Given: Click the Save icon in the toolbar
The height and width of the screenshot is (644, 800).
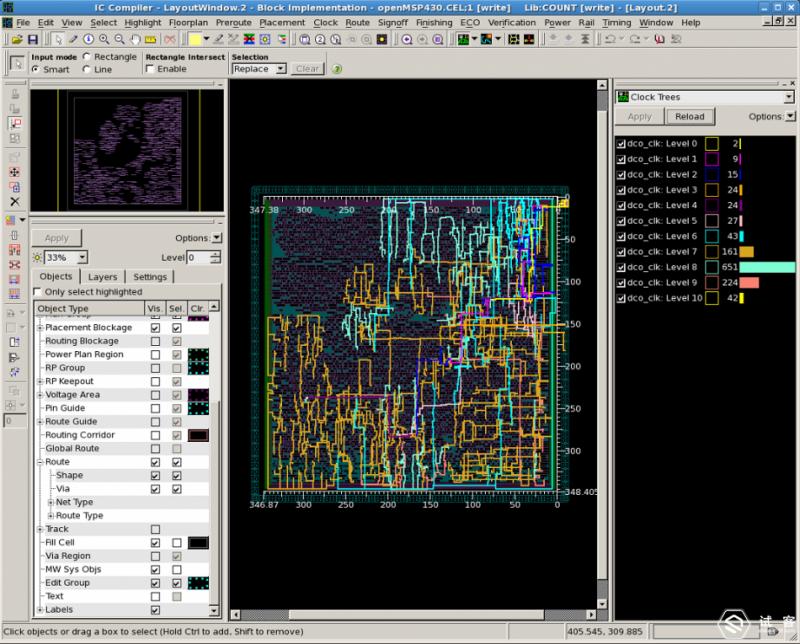Looking at the screenshot, I should coord(32,39).
